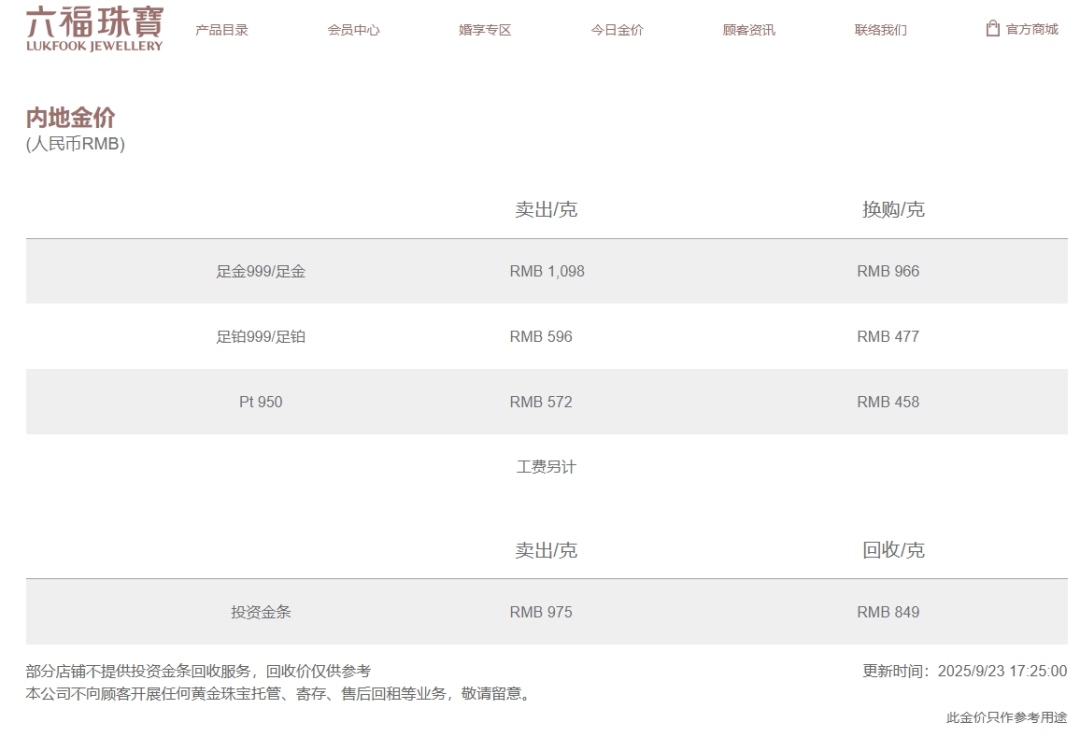Go to 婚享专区 section
This screenshot has width=1080, height=751.
pyautogui.click(x=485, y=30)
